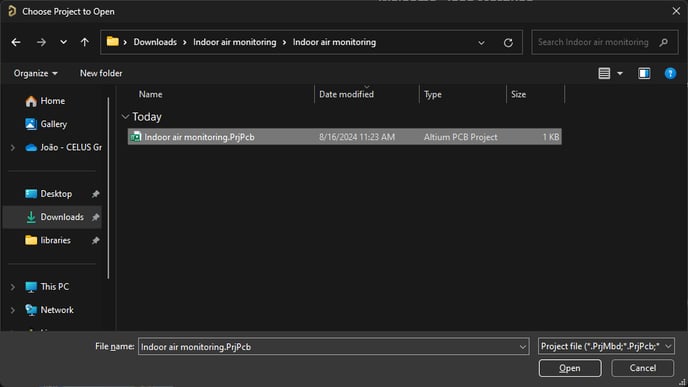Expand the João - CELUS node
This screenshot has height=387, width=688.
tap(13, 148)
